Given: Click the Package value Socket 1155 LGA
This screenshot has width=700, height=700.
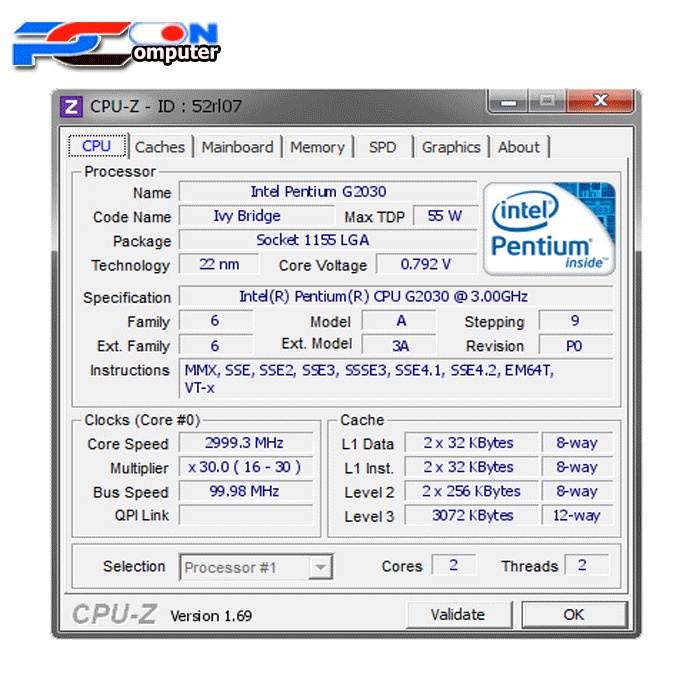Looking at the screenshot, I should [328, 240].
